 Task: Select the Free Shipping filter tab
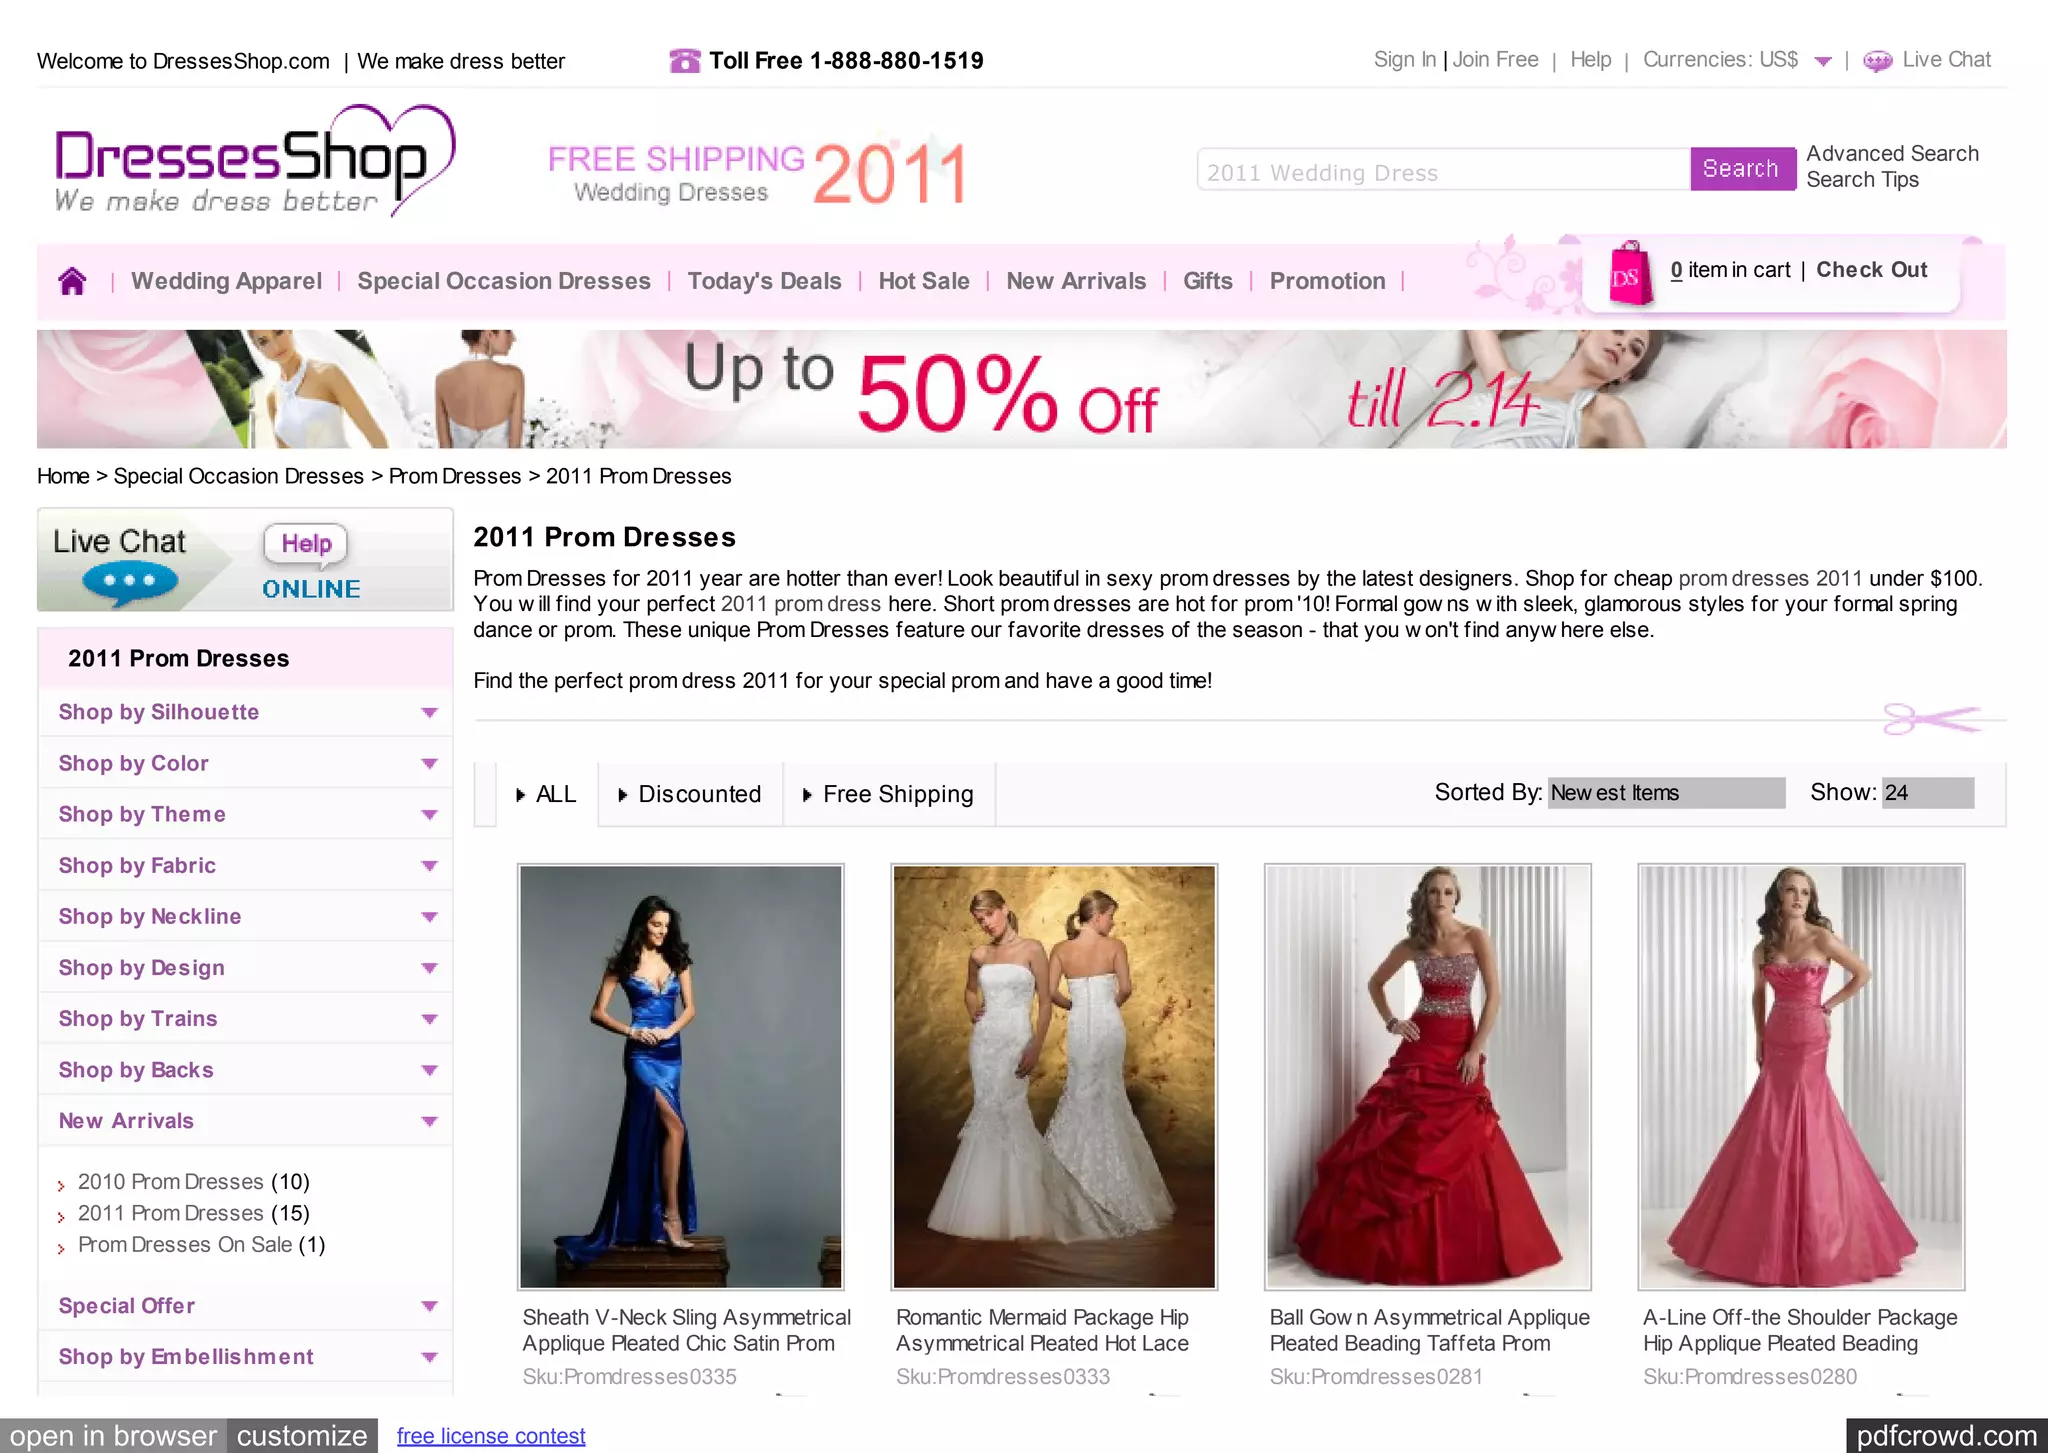[x=889, y=794]
